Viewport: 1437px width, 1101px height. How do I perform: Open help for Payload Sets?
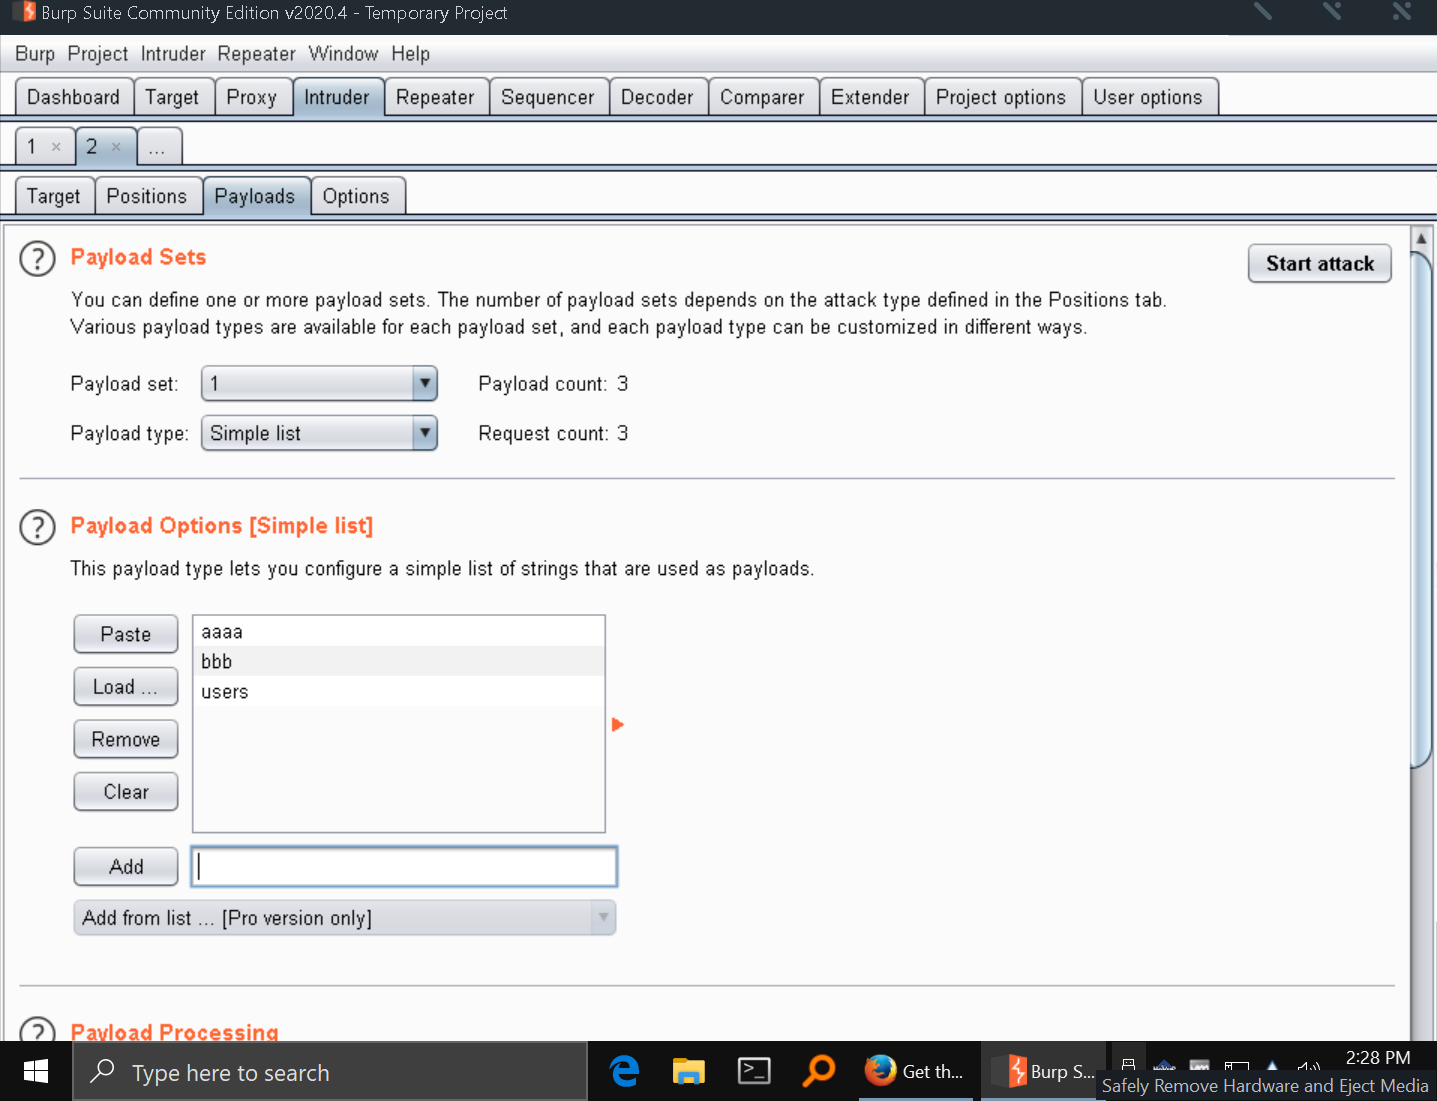point(37,259)
